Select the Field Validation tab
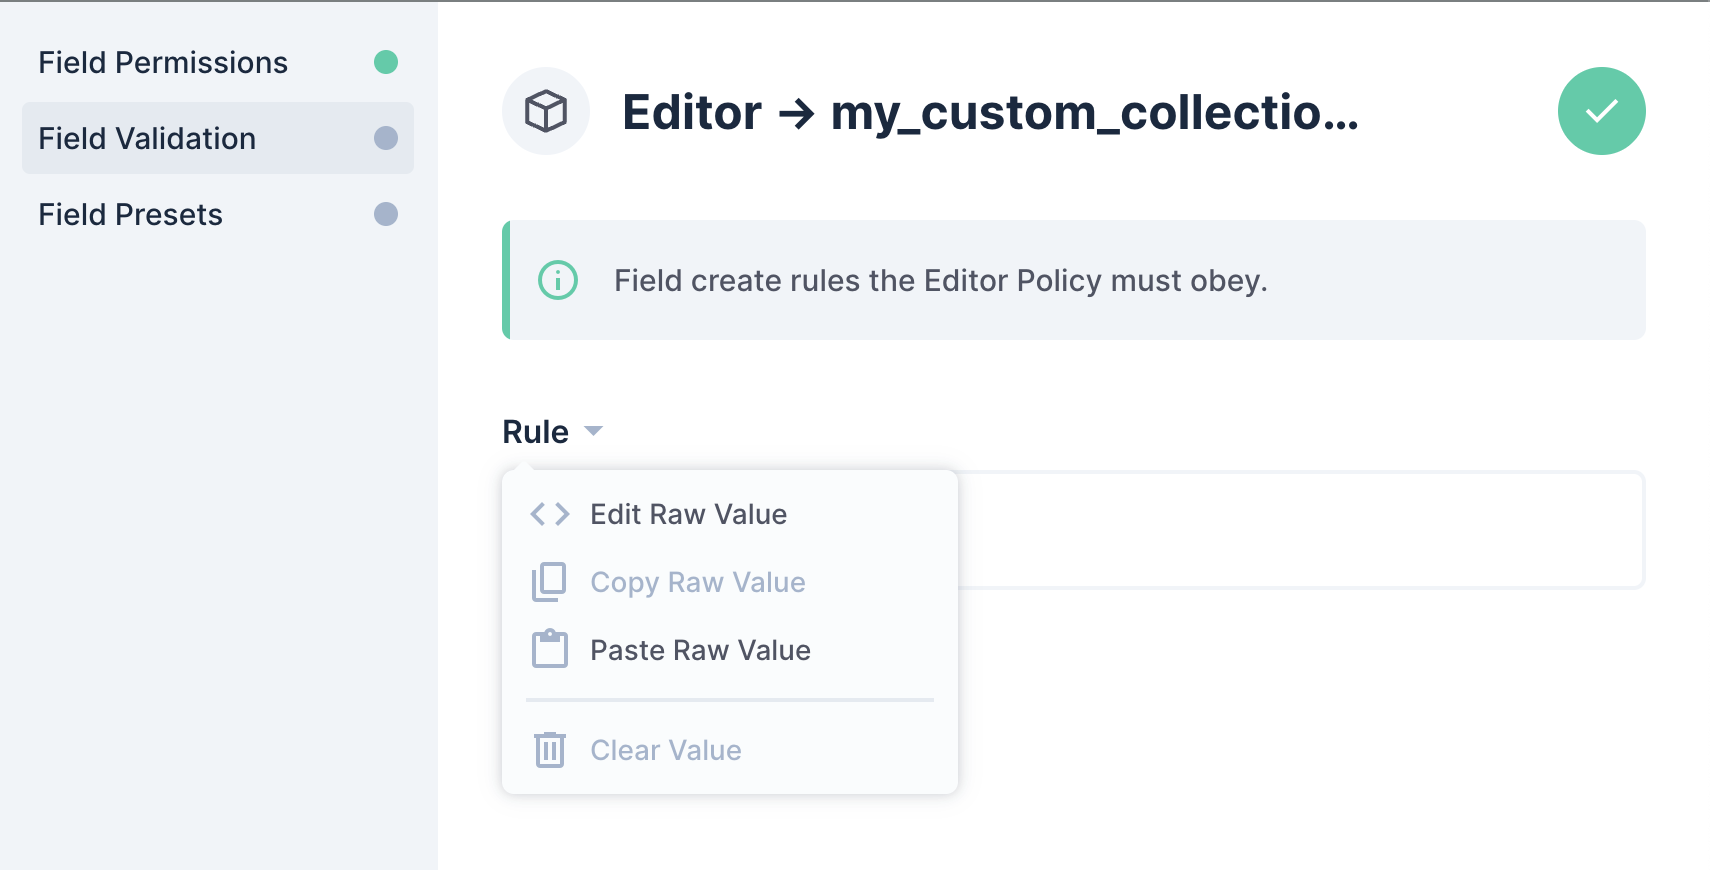This screenshot has height=870, width=1710. pyautogui.click(x=147, y=139)
